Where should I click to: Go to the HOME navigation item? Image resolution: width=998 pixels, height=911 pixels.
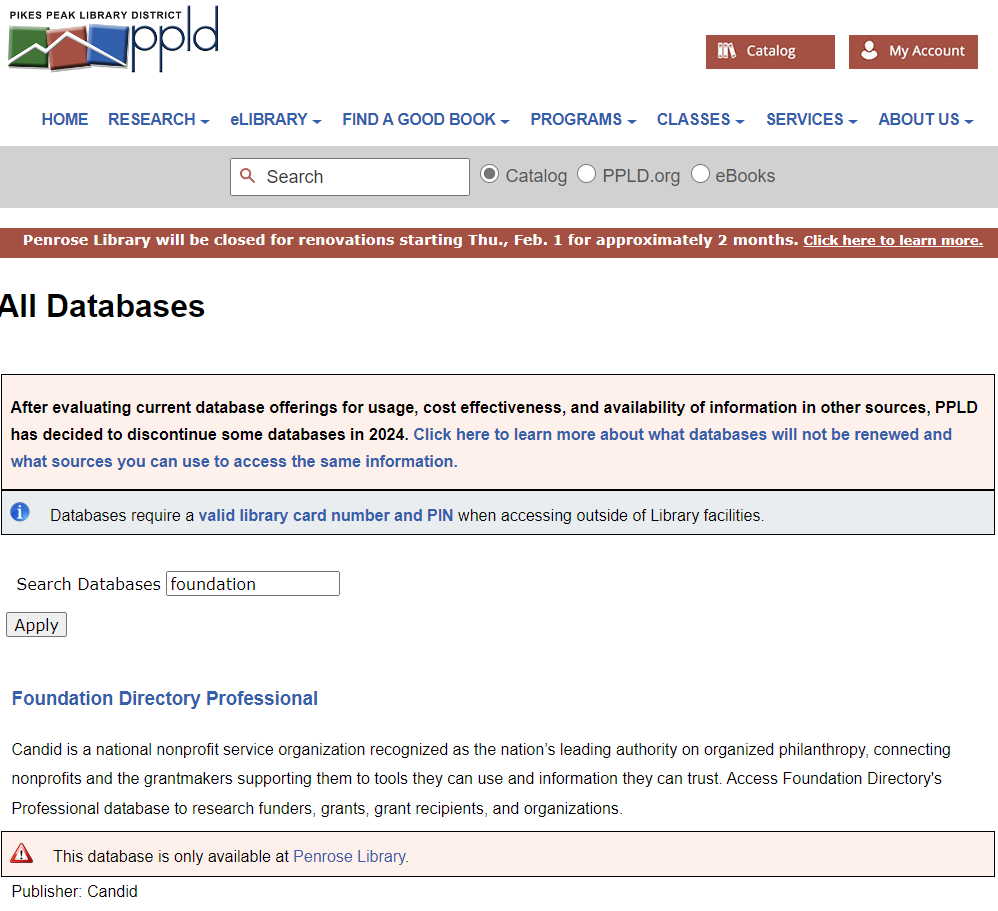point(65,119)
